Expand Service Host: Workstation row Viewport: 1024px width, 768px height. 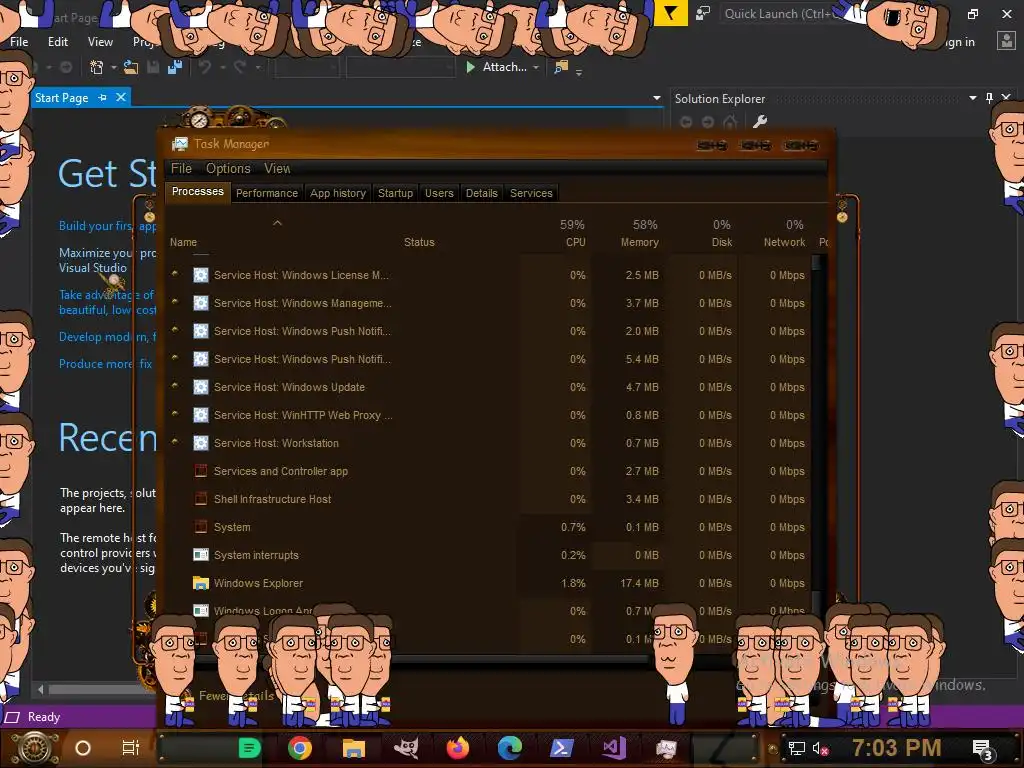pos(175,441)
